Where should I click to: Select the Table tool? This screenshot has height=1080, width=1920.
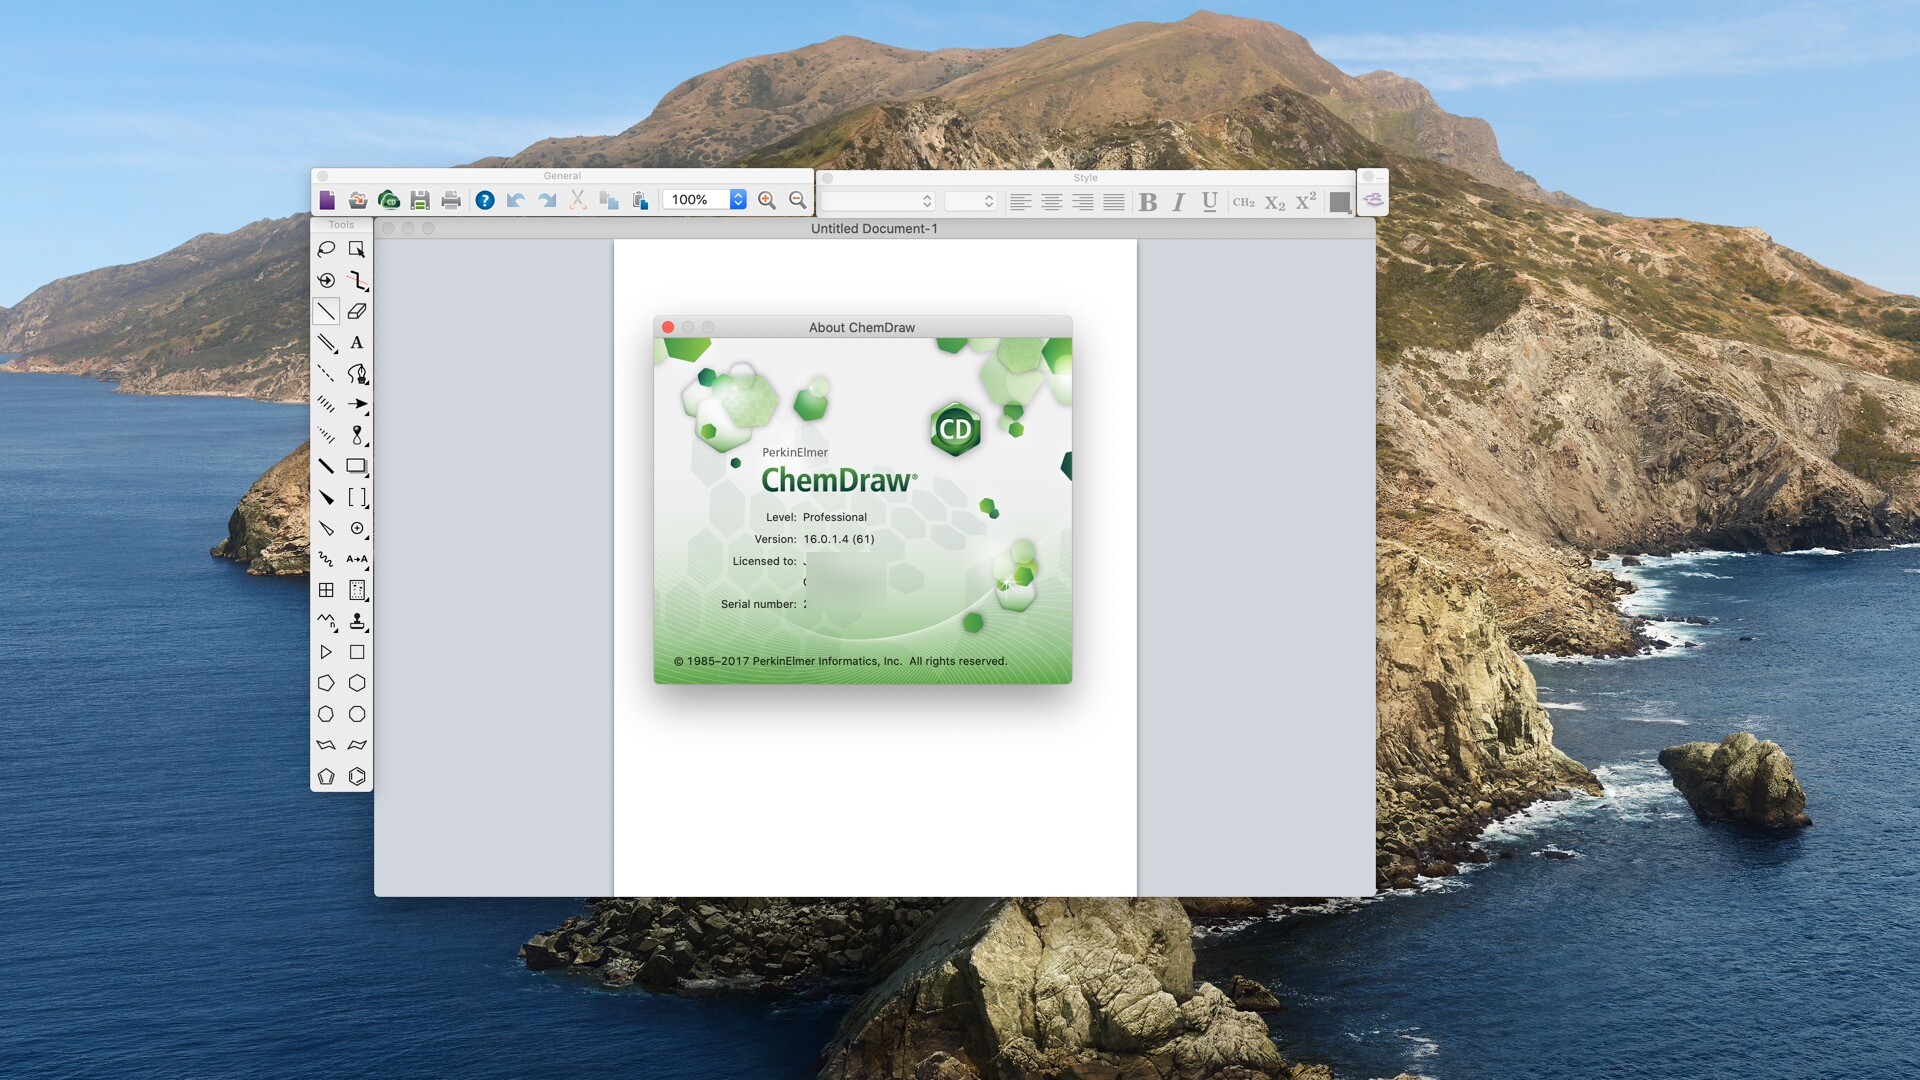click(x=326, y=590)
